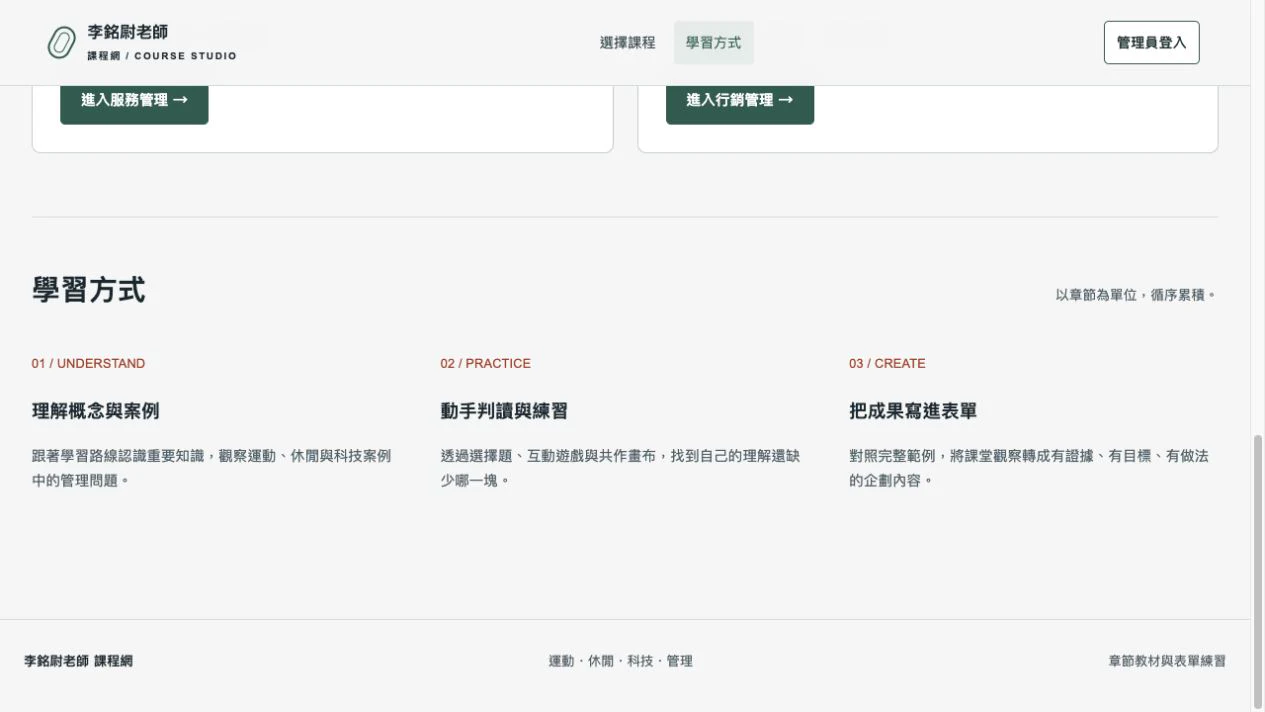Screen dimensions: 1265x712
Task: Click the heading 理解概念與案例
Action: click(x=95, y=411)
